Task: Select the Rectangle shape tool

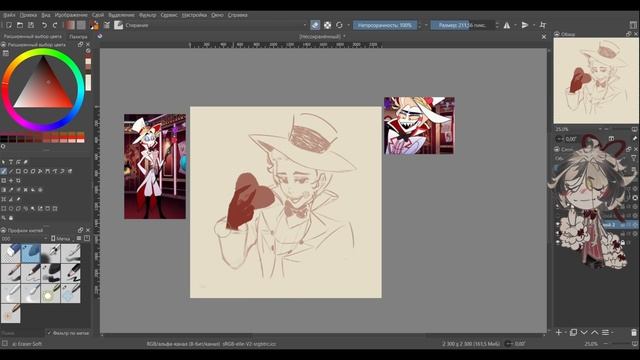Action: click(18, 171)
